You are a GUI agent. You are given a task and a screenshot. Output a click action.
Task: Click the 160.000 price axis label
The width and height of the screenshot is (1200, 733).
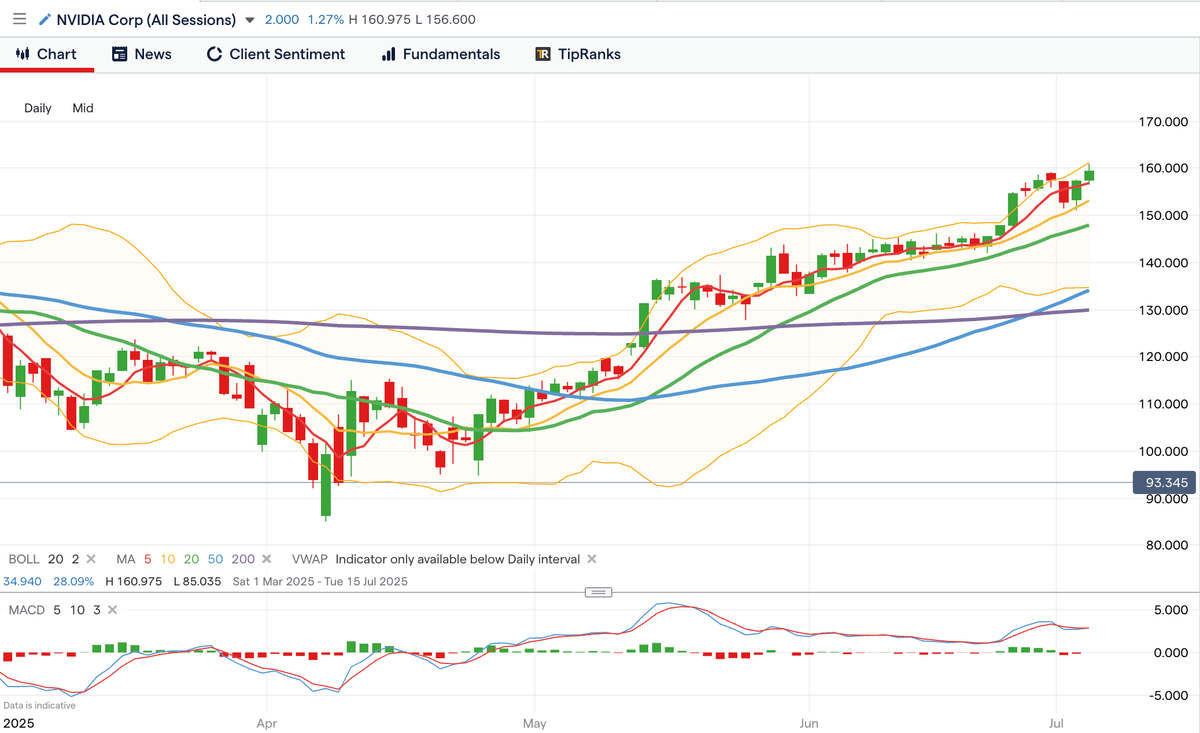1163,168
